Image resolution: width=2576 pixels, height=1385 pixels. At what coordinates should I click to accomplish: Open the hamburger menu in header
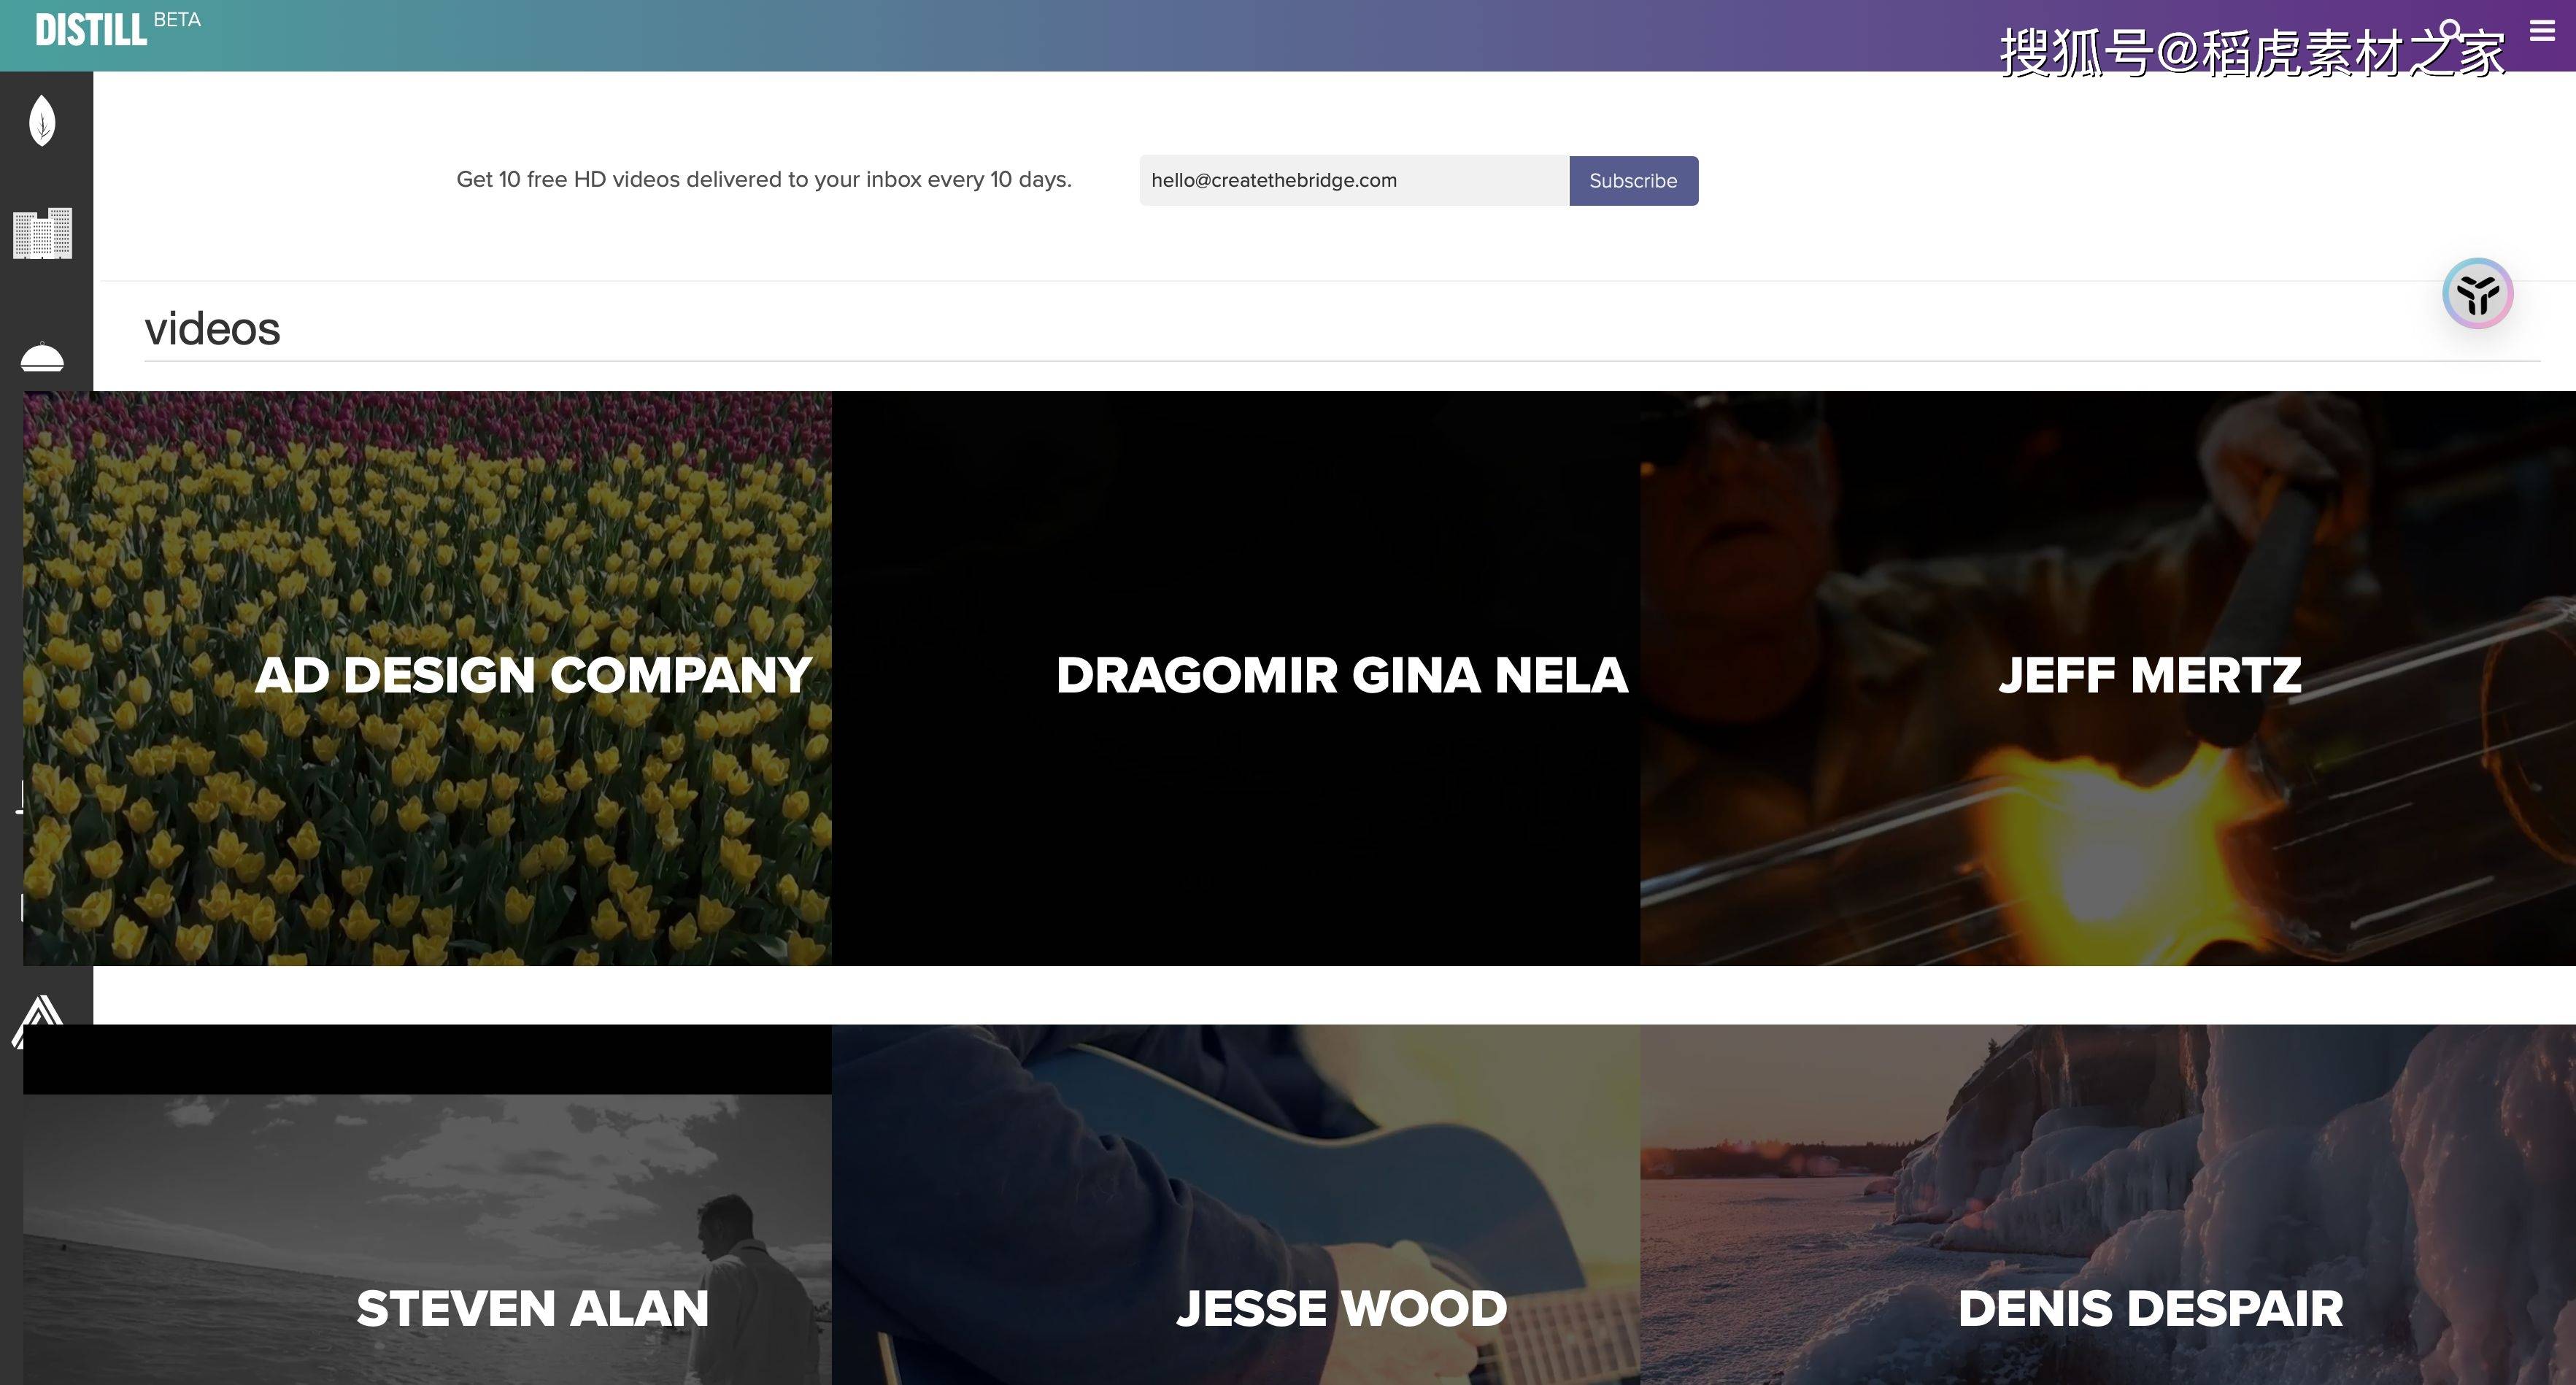[2541, 31]
